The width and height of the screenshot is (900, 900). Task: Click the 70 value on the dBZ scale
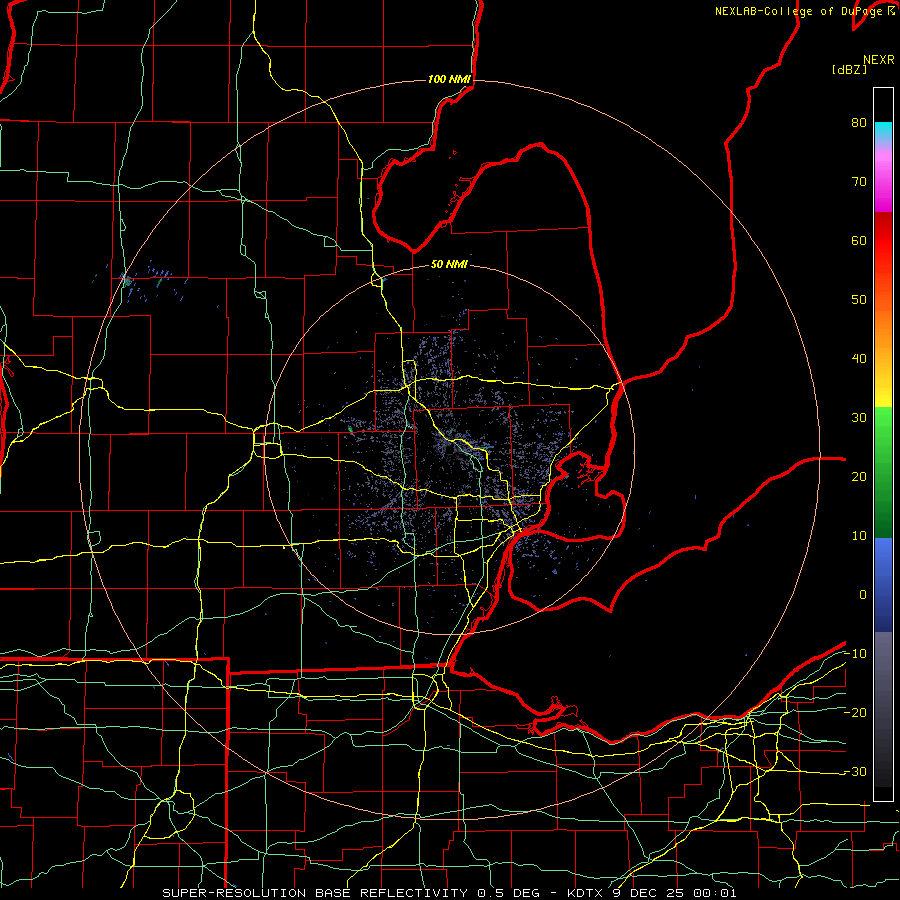pos(859,181)
